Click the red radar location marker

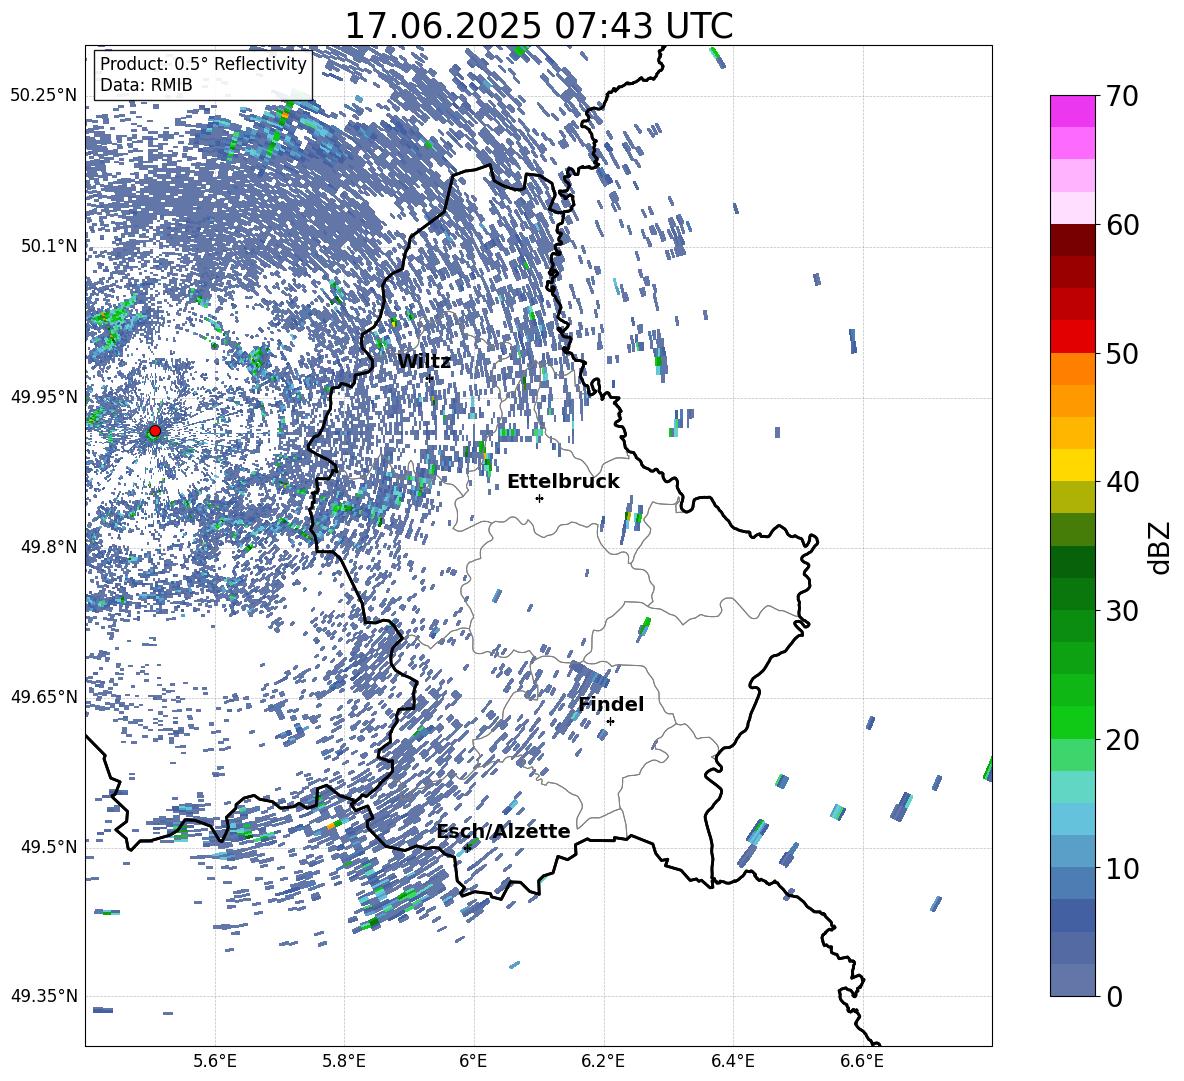click(155, 431)
